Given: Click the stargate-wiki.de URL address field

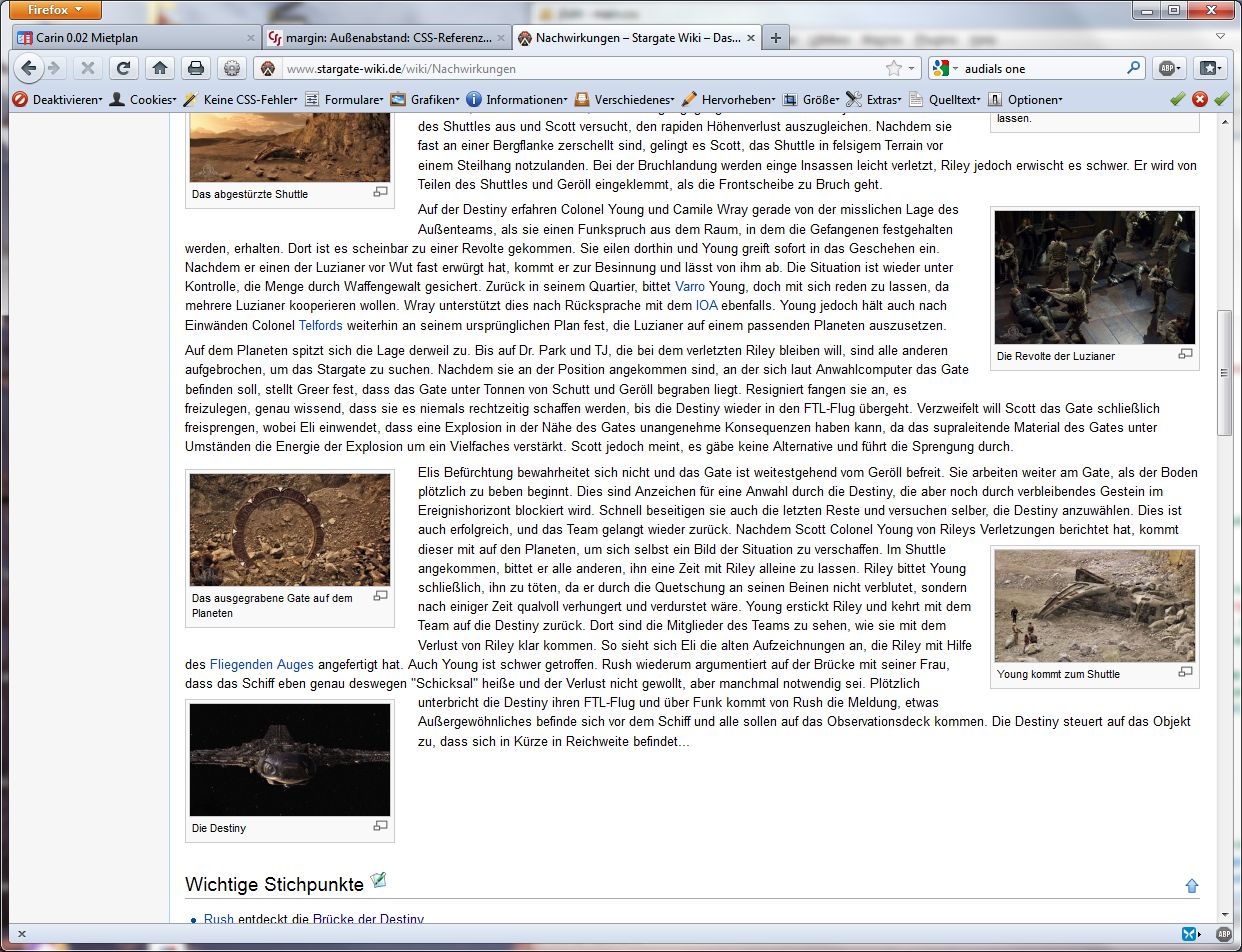Looking at the screenshot, I should click(x=580, y=68).
